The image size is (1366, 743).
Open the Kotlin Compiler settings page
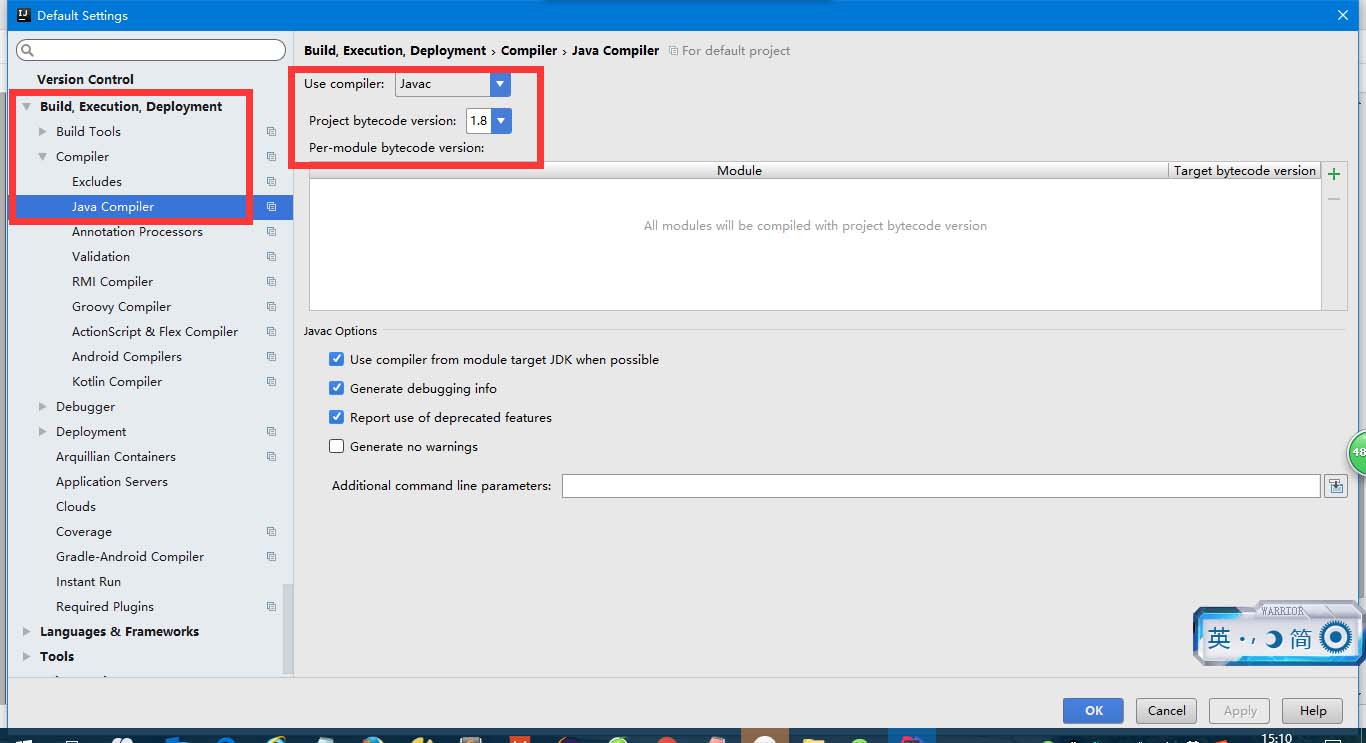point(117,382)
